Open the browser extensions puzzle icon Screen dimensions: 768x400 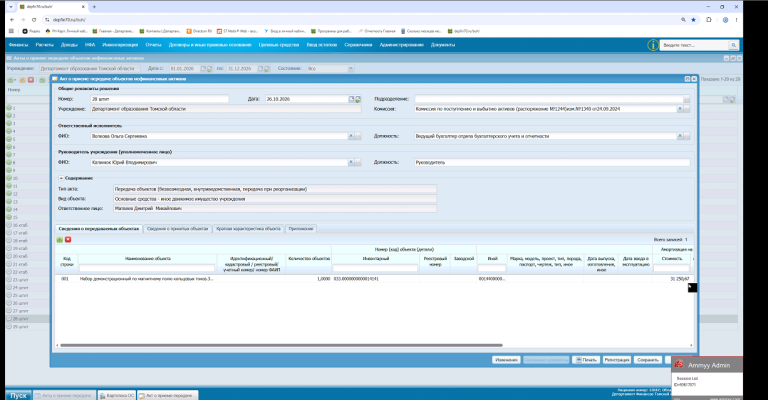(709, 20)
